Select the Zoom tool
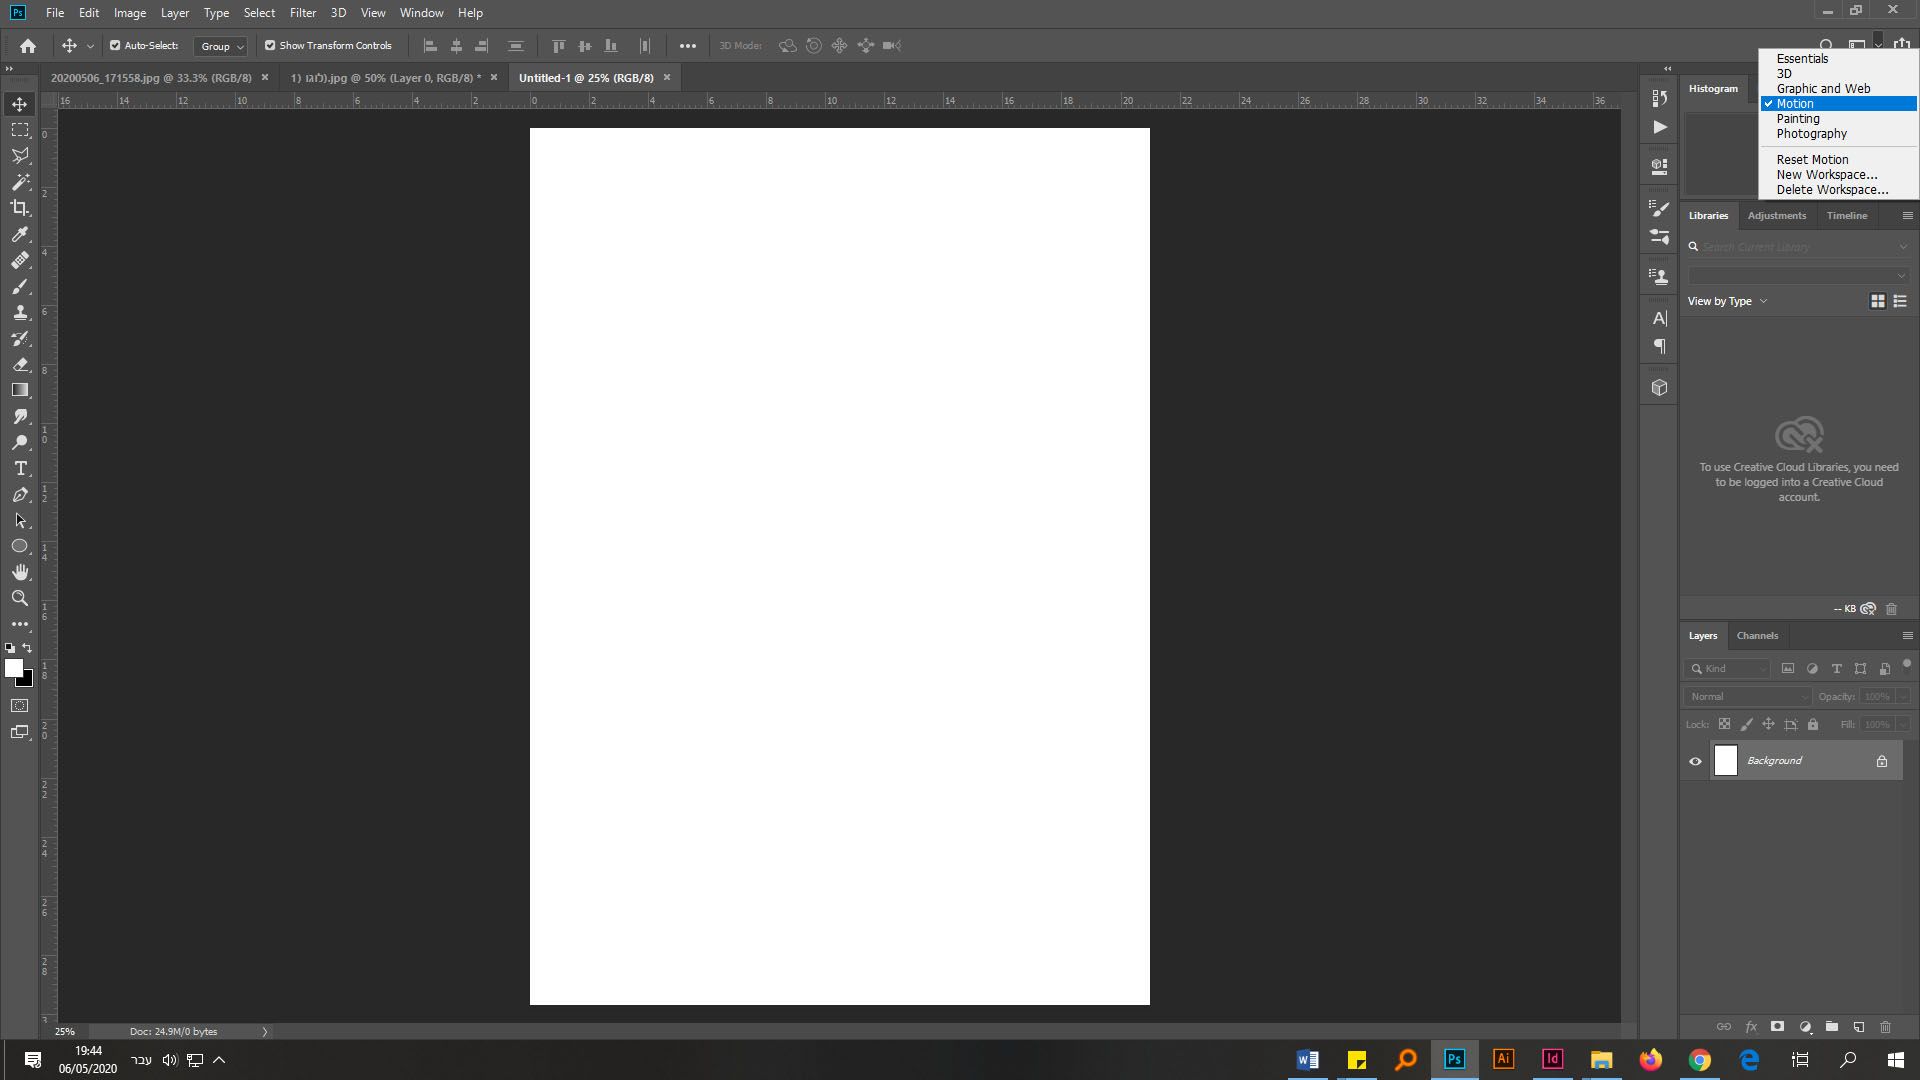The width and height of the screenshot is (1920, 1080). tap(20, 598)
